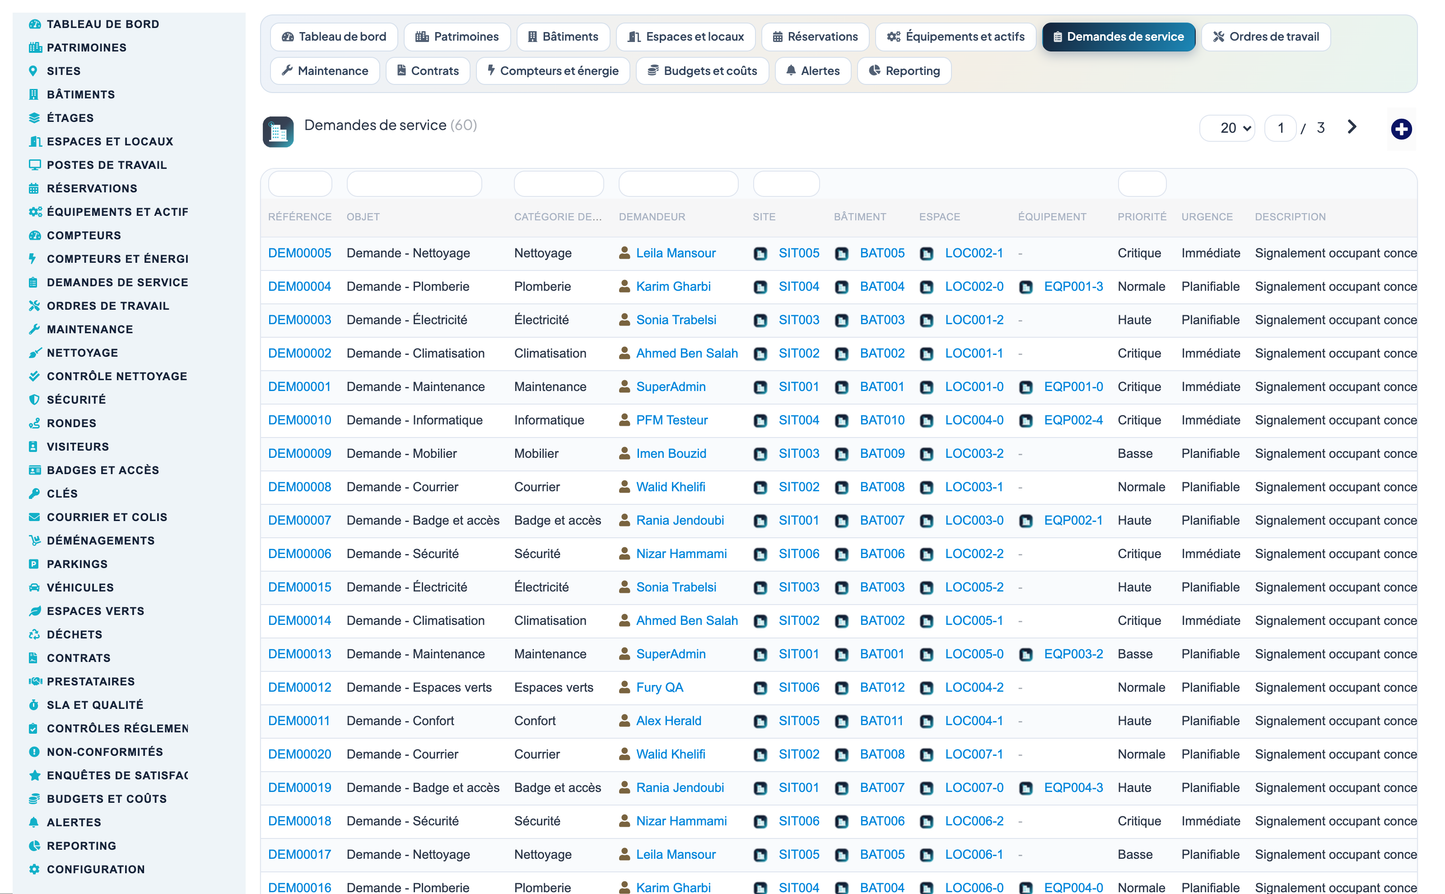The width and height of the screenshot is (1445, 894).
Task: Open Demandes de service in sidebar
Action: (x=117, y=283)
